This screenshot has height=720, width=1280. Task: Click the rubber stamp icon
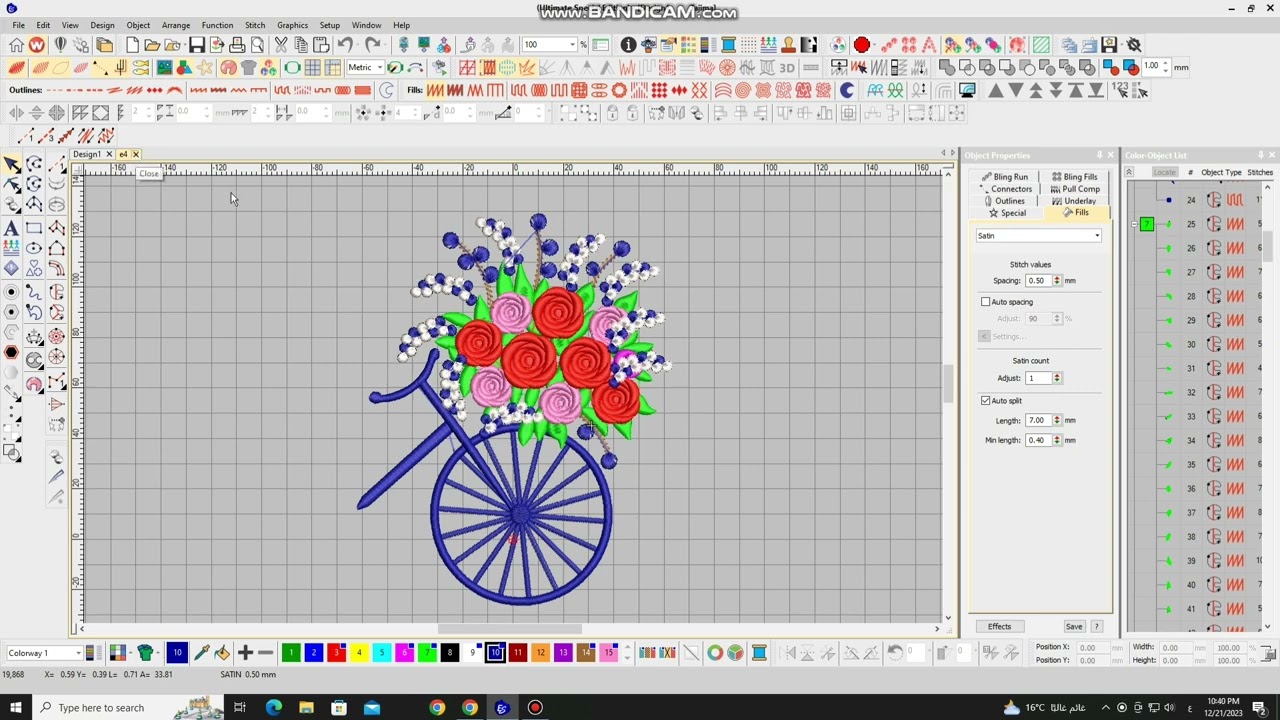point(788,44)
